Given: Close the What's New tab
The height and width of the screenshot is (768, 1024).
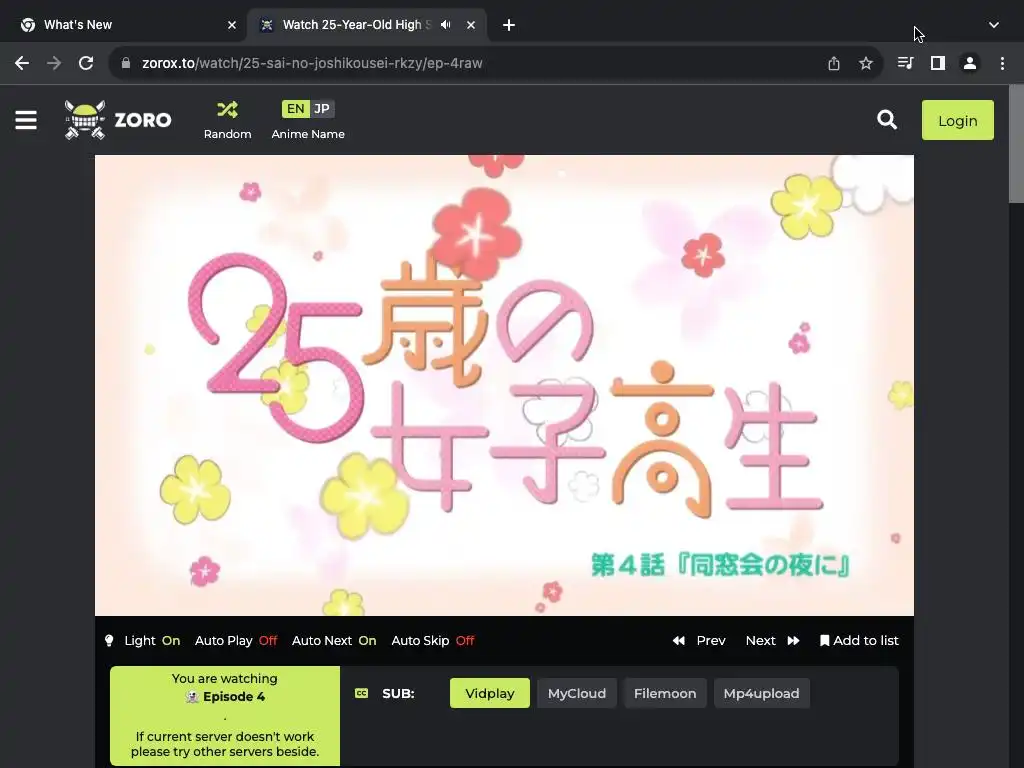Looking at the screenshot, I should click(232, 25).
